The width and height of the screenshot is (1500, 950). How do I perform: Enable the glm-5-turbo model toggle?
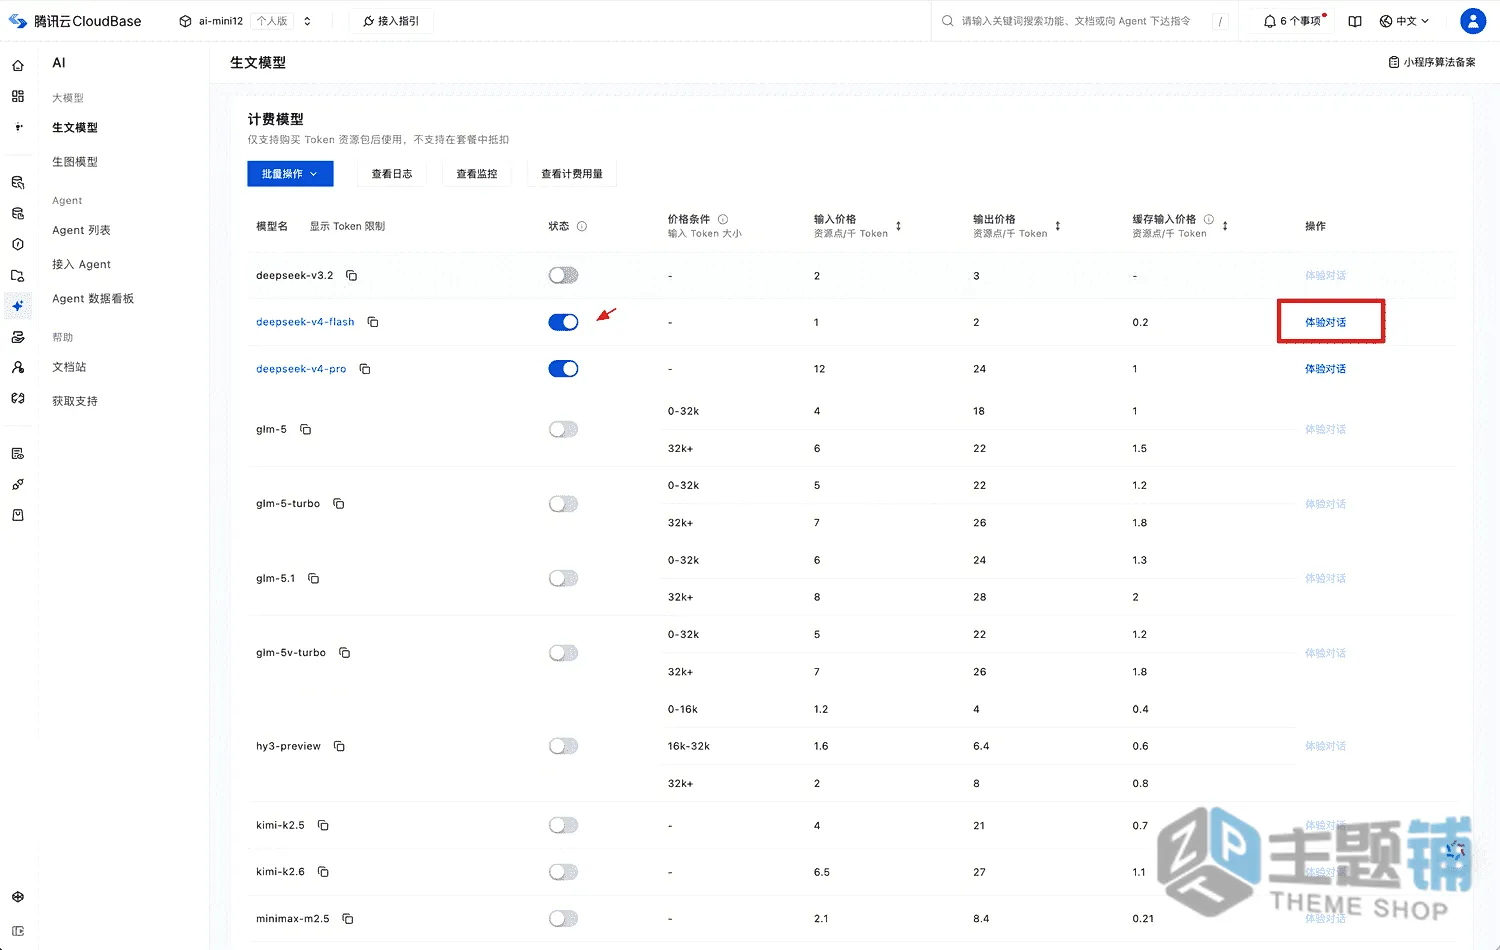pos(563,504)
